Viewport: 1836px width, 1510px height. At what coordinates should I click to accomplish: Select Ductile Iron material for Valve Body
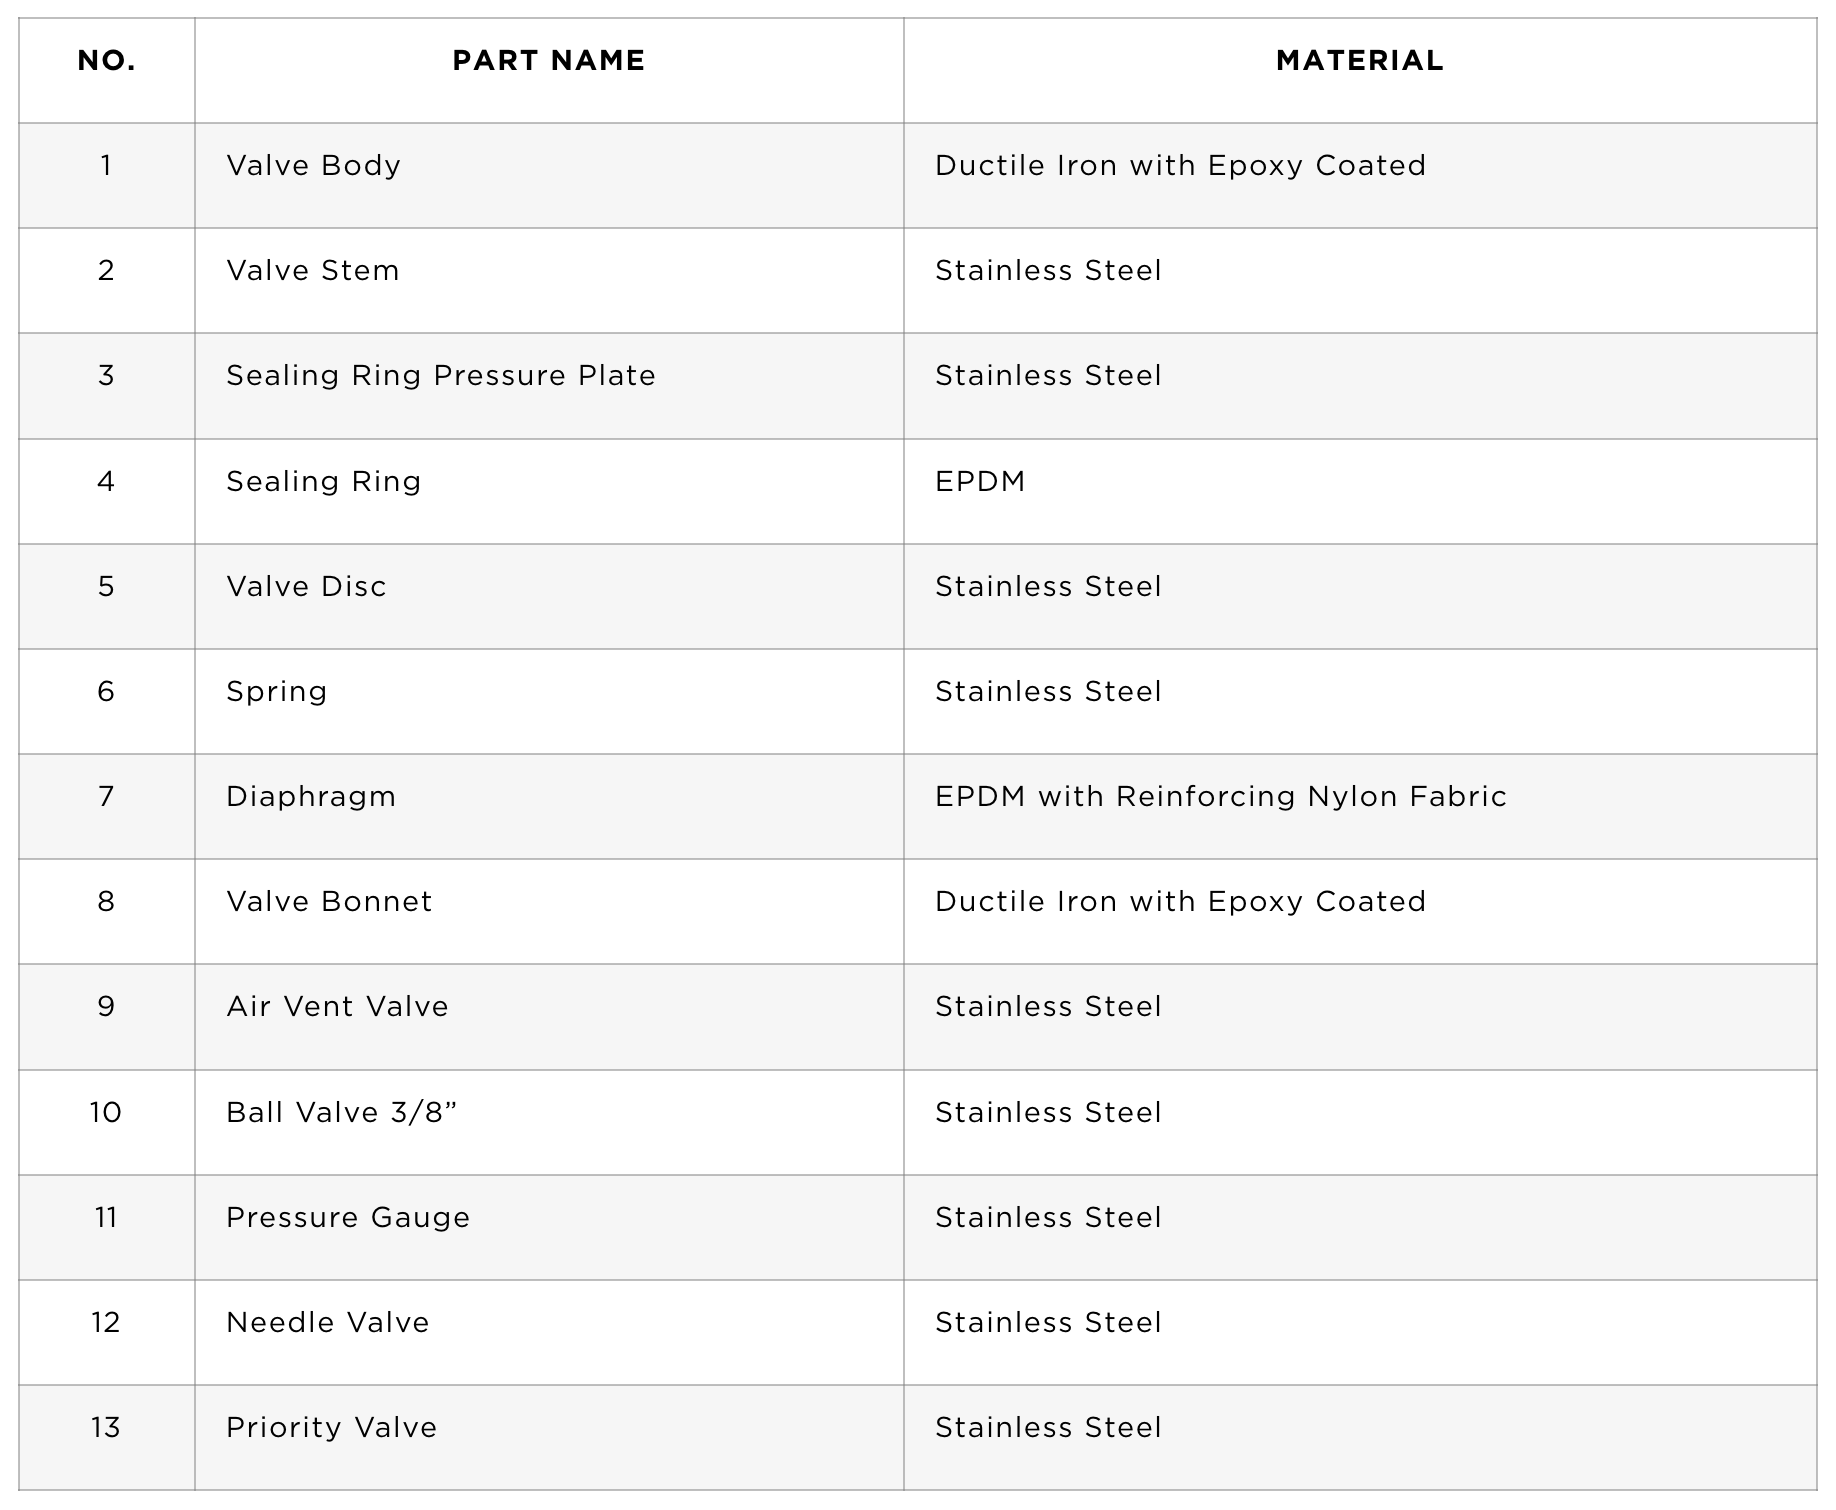pos(1180,165)
